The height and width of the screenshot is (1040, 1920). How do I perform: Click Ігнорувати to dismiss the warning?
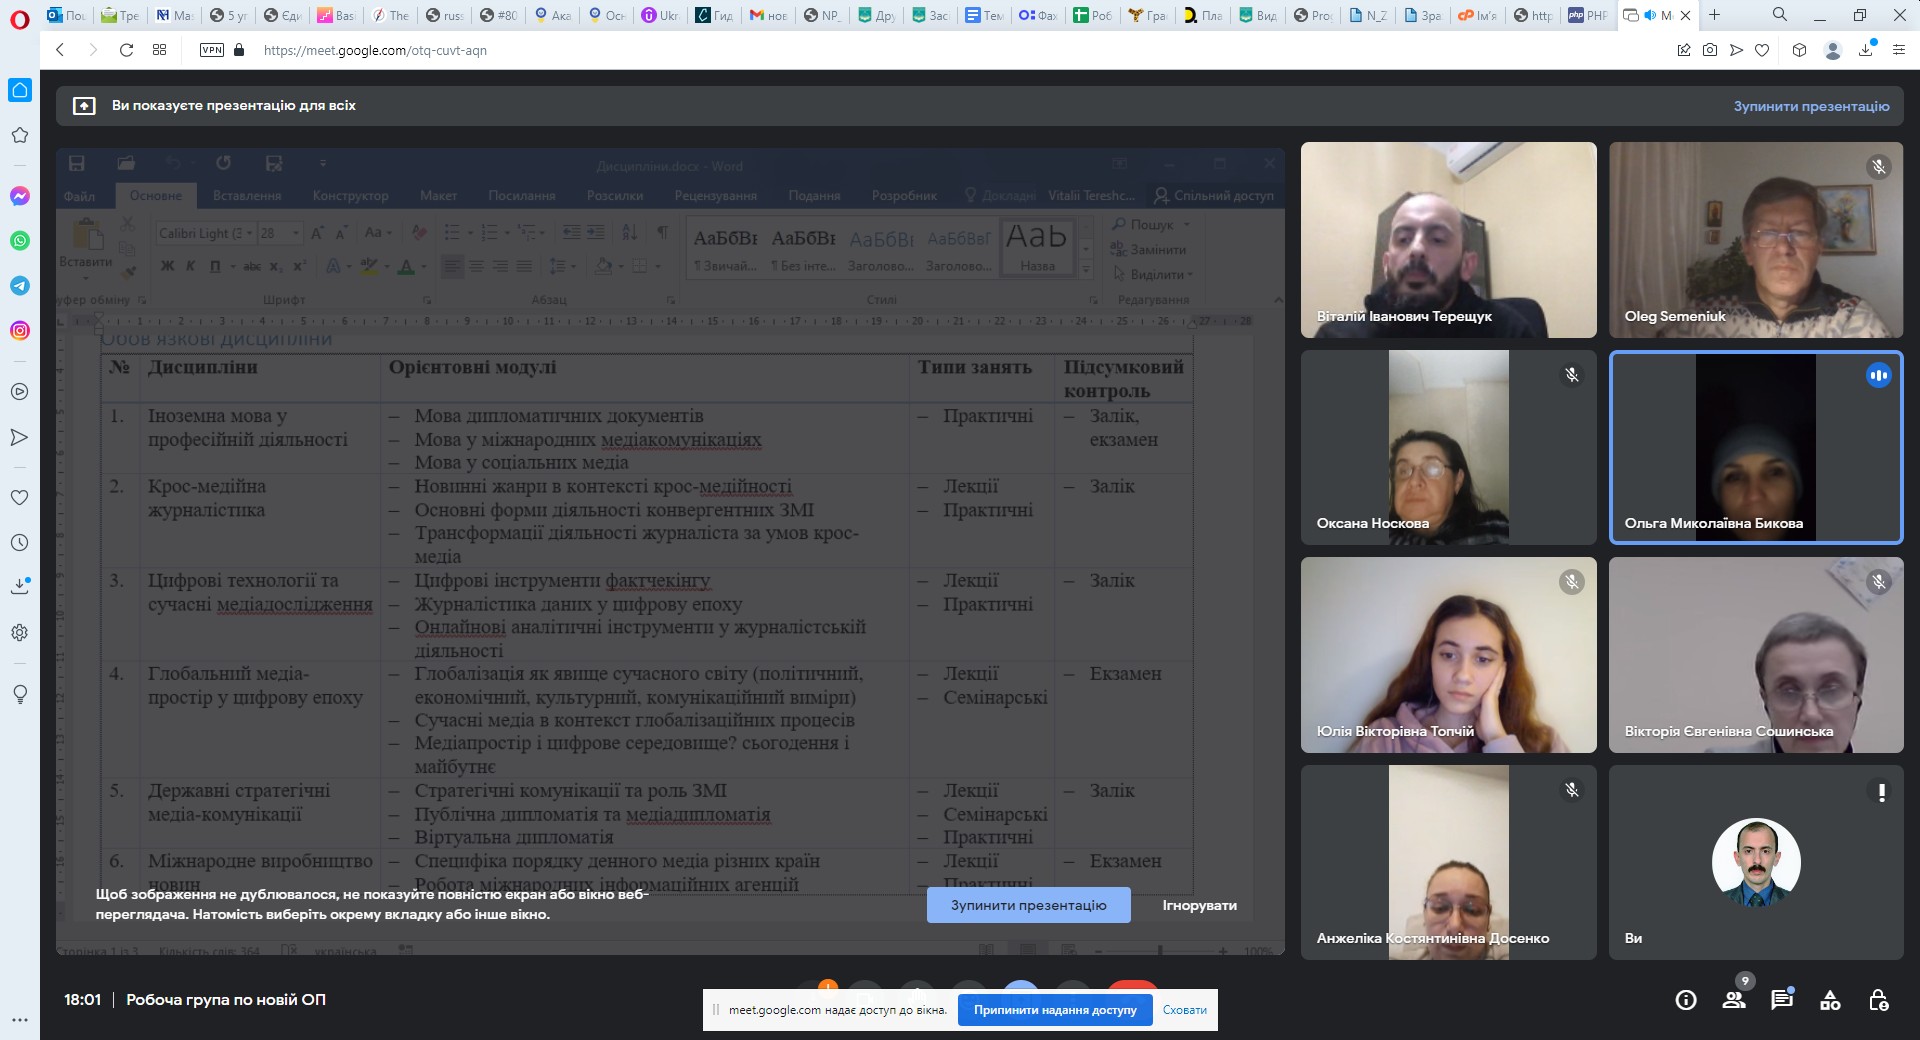pos(1199,905)
